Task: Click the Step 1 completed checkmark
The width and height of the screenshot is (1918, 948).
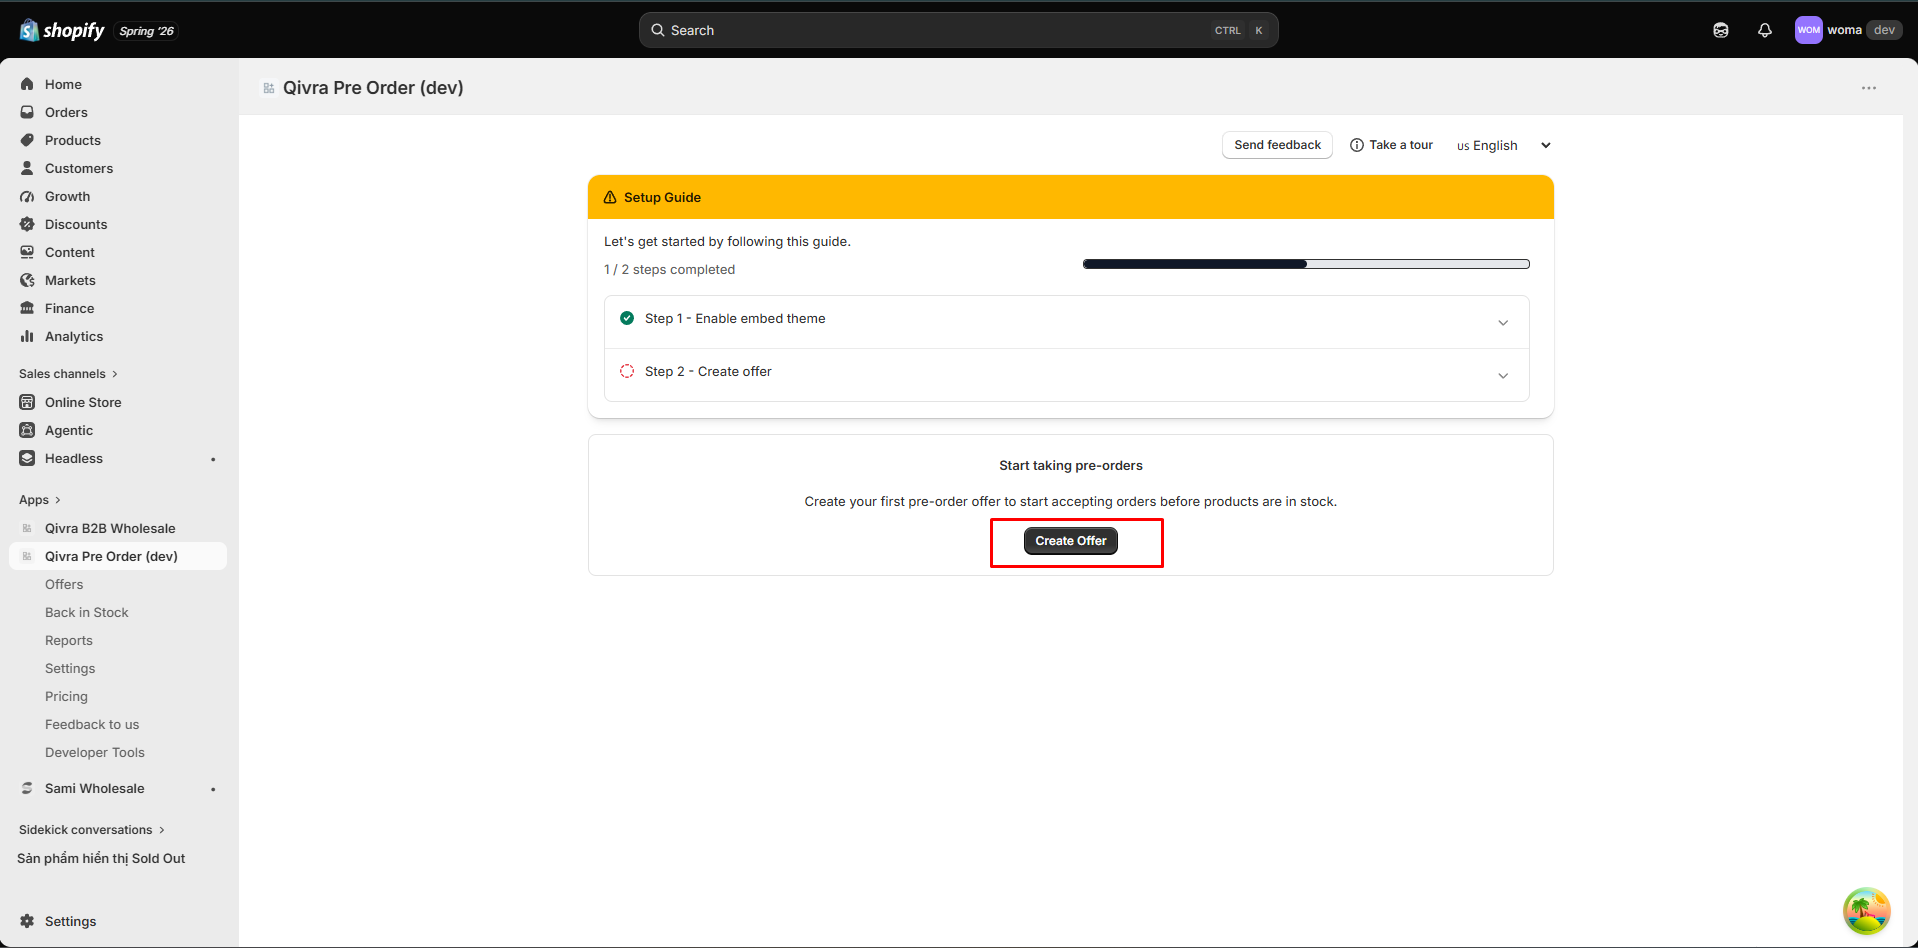Action: coord(627,318)
